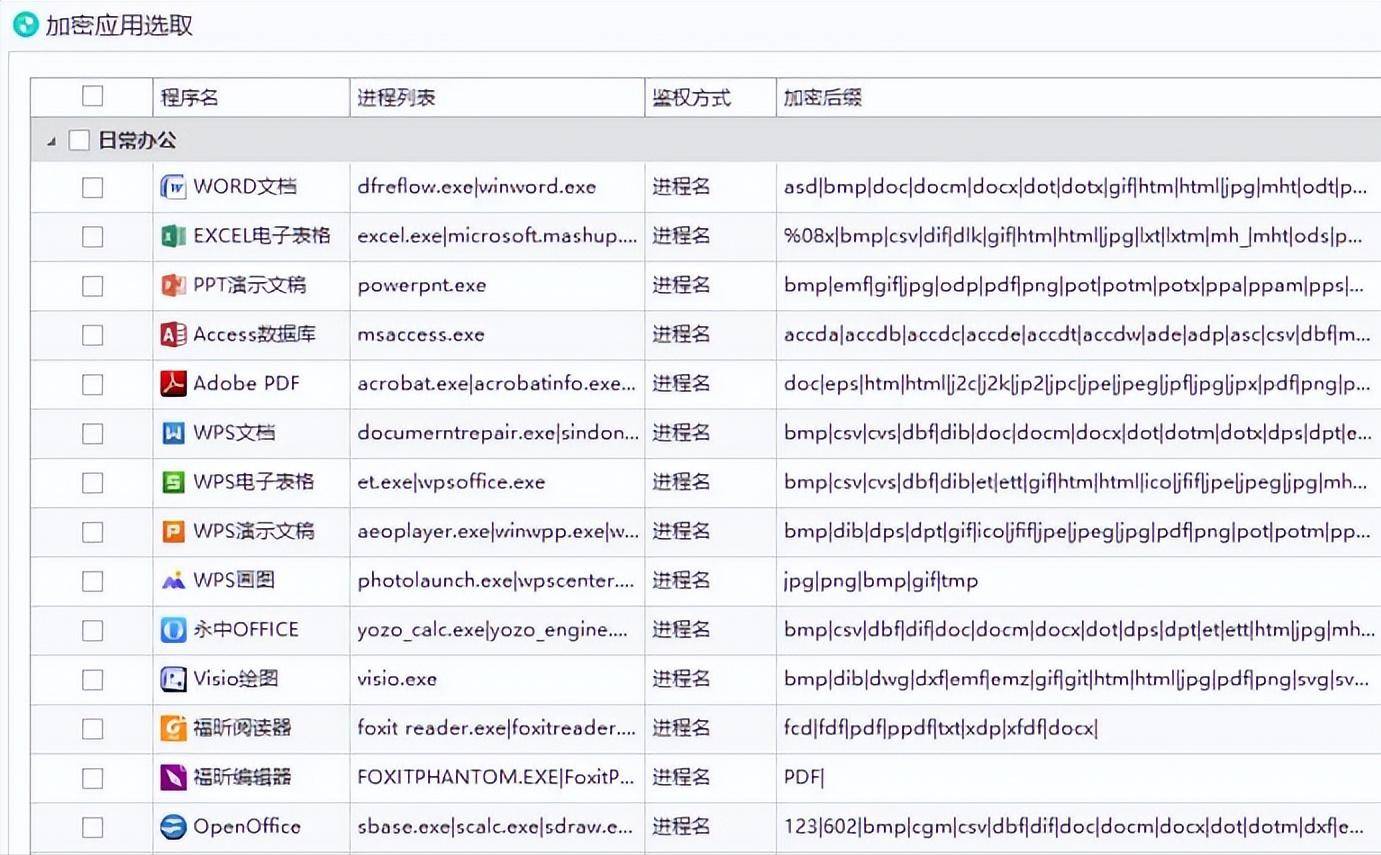Click the OpenOffice program icon

[173, 827]
